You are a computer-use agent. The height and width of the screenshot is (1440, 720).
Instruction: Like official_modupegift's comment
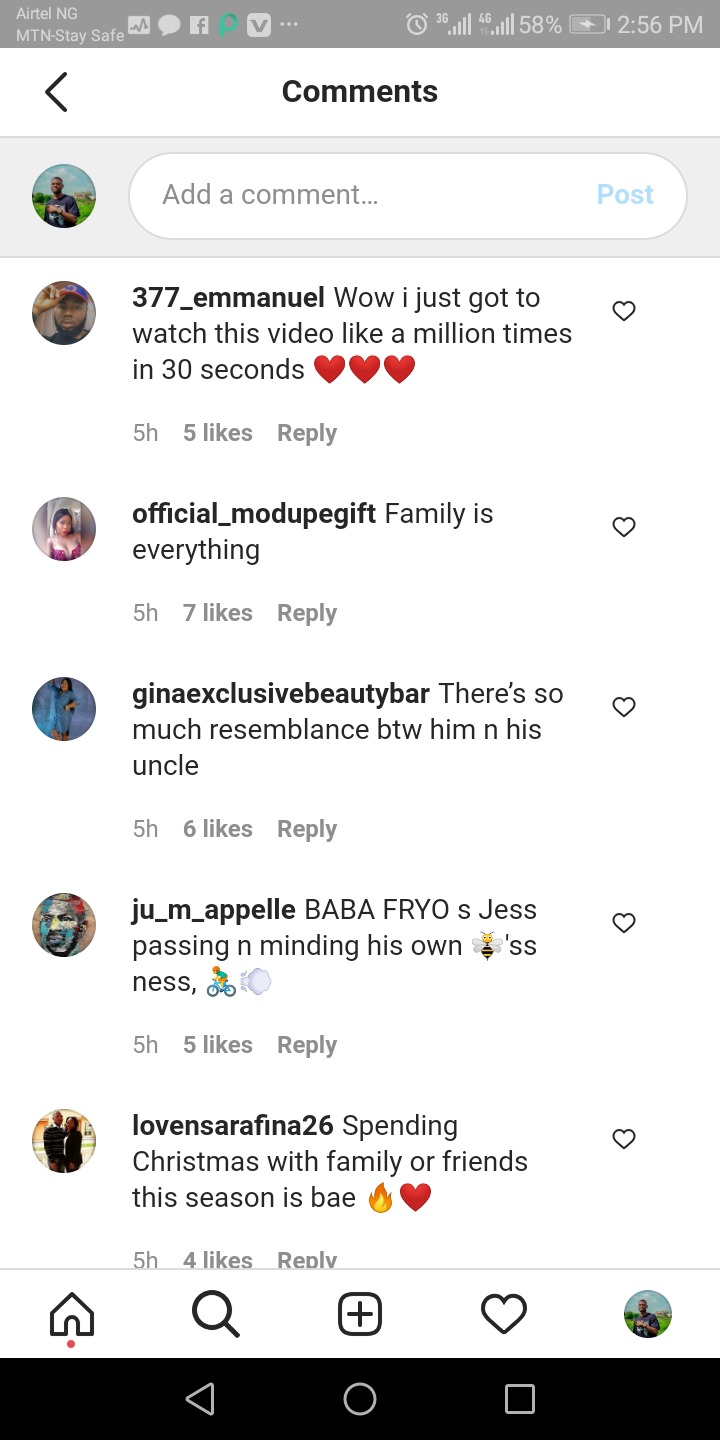tap(624, 527)
